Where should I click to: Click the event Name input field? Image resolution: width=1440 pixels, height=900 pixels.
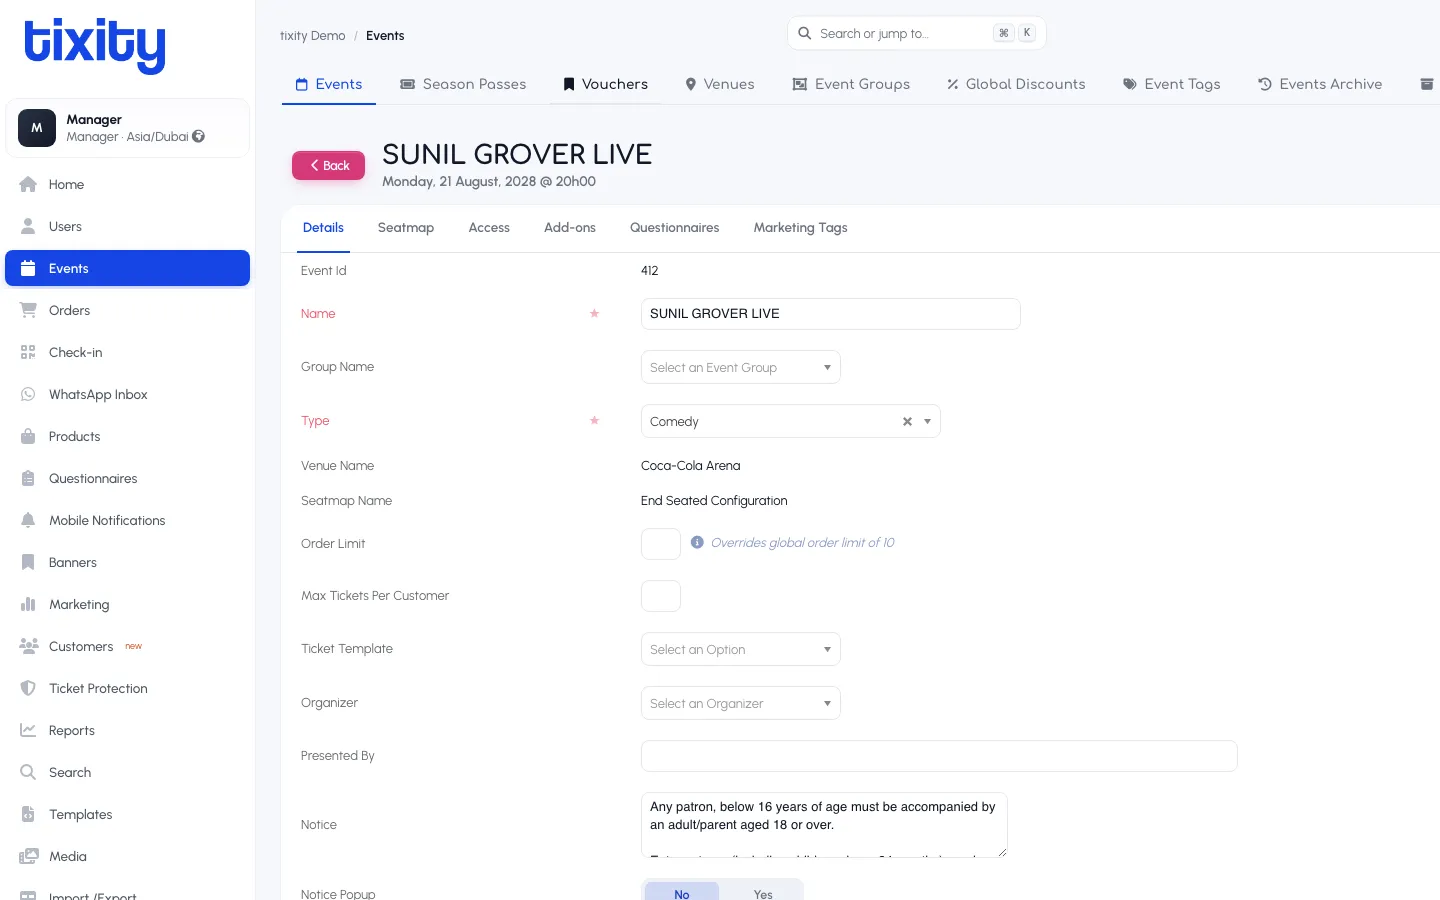830,314
